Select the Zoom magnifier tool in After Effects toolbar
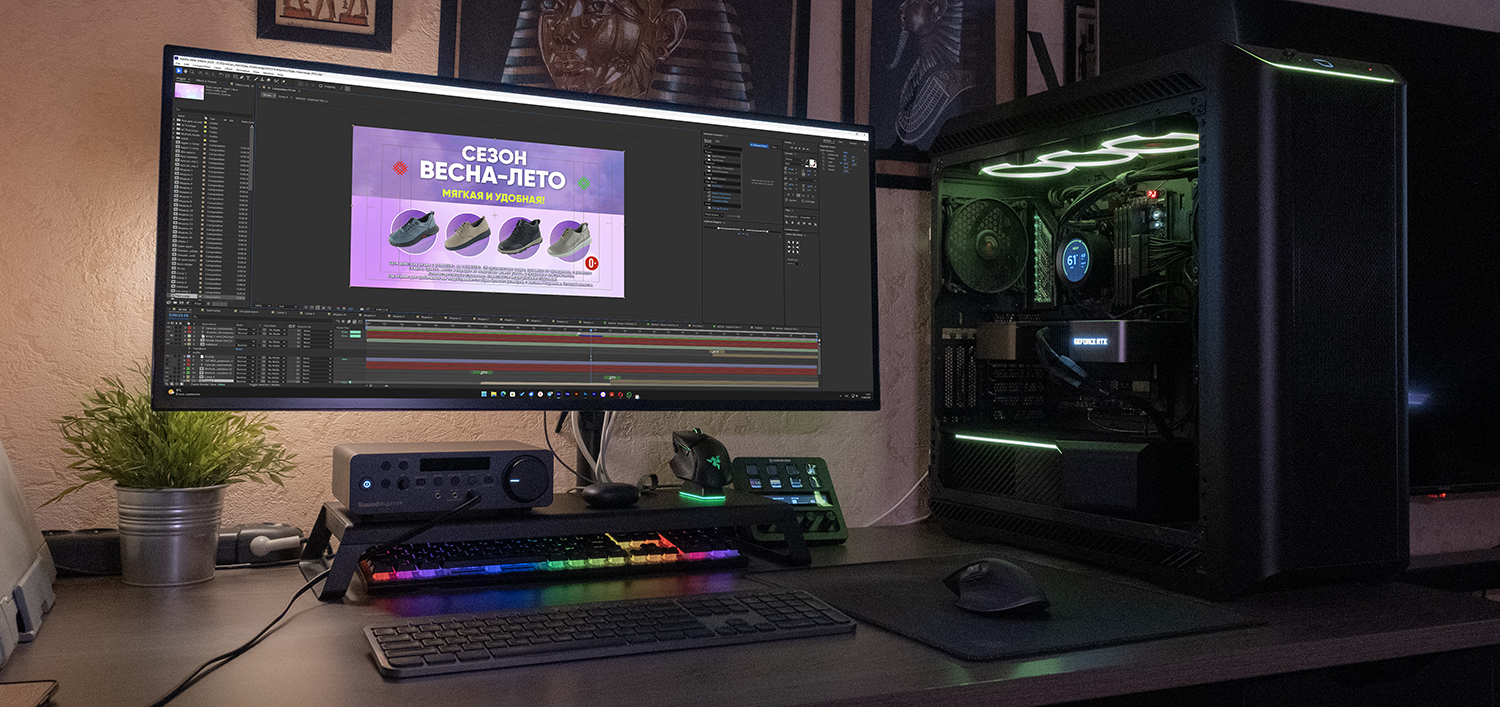The image size is (1500, 707). (192, 72)
